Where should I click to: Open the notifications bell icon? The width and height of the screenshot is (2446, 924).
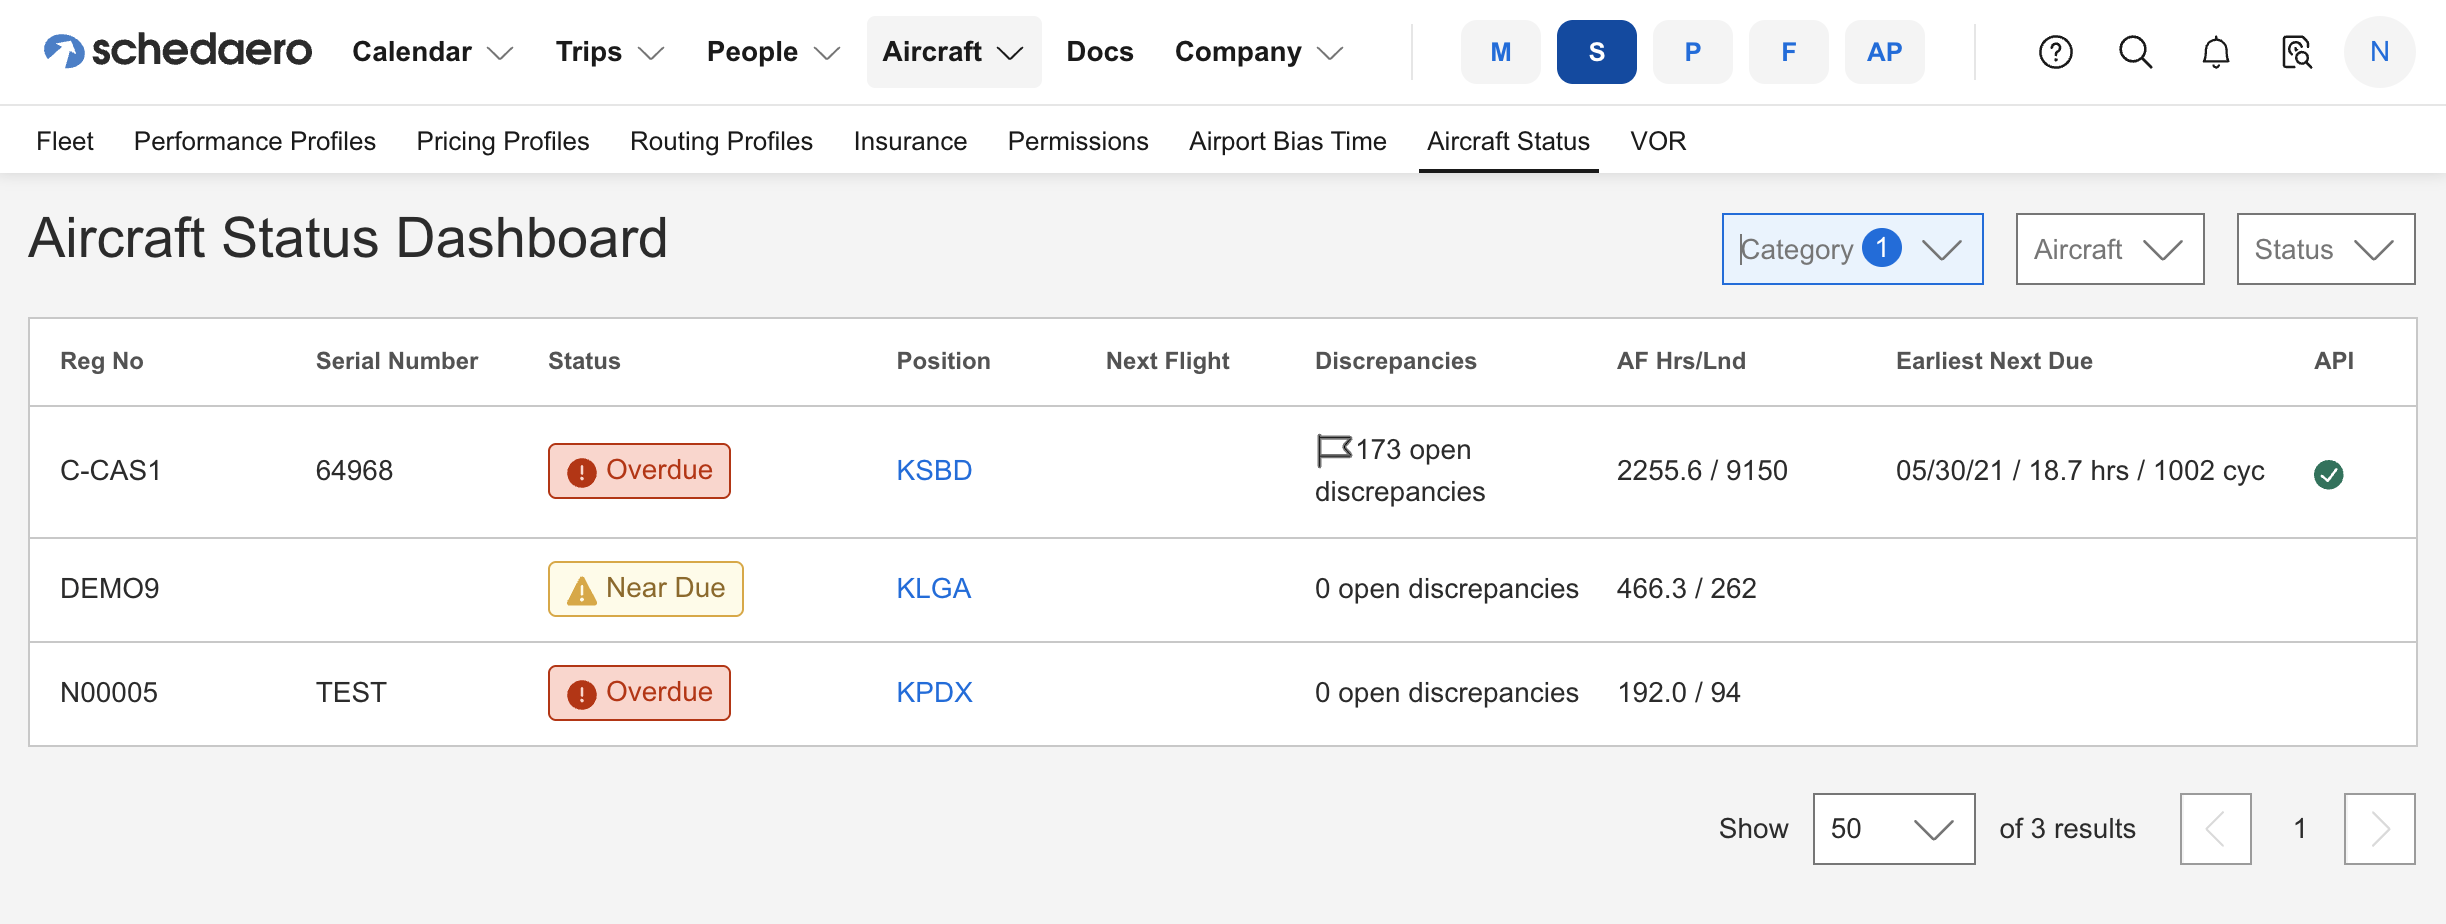point(2216,52)
